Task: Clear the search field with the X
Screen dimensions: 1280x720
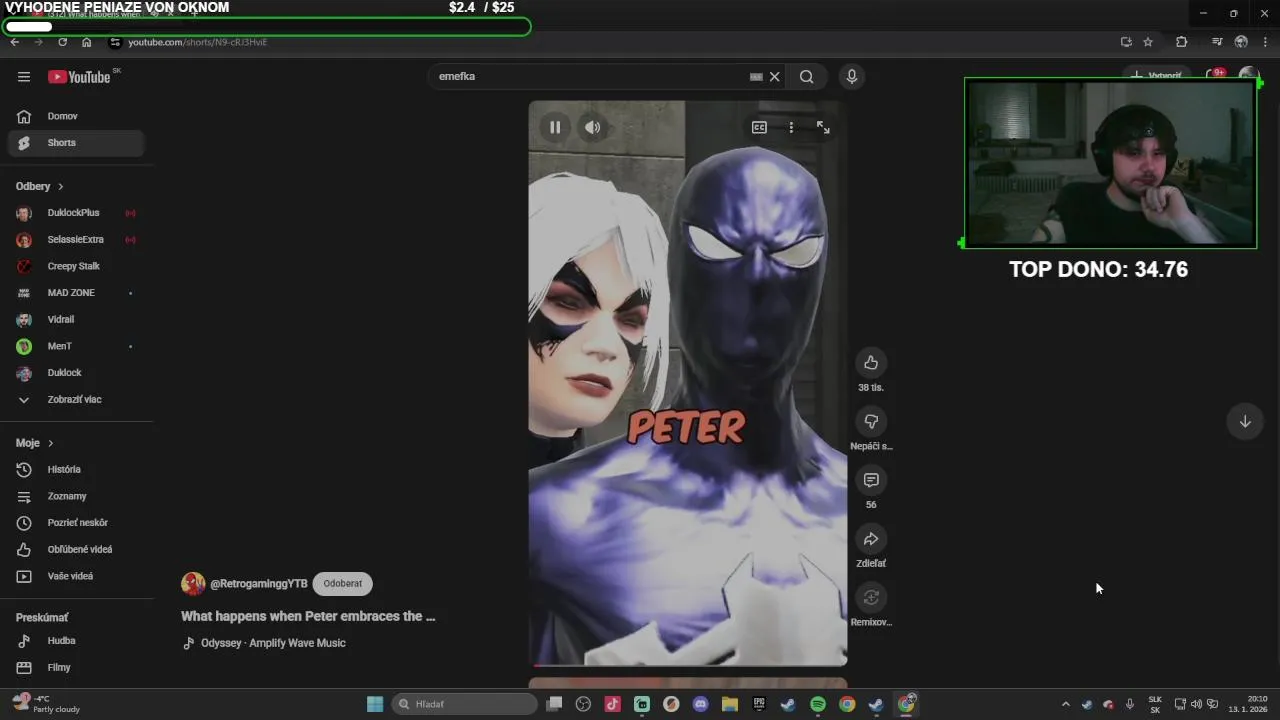Action: pos(774,77)
